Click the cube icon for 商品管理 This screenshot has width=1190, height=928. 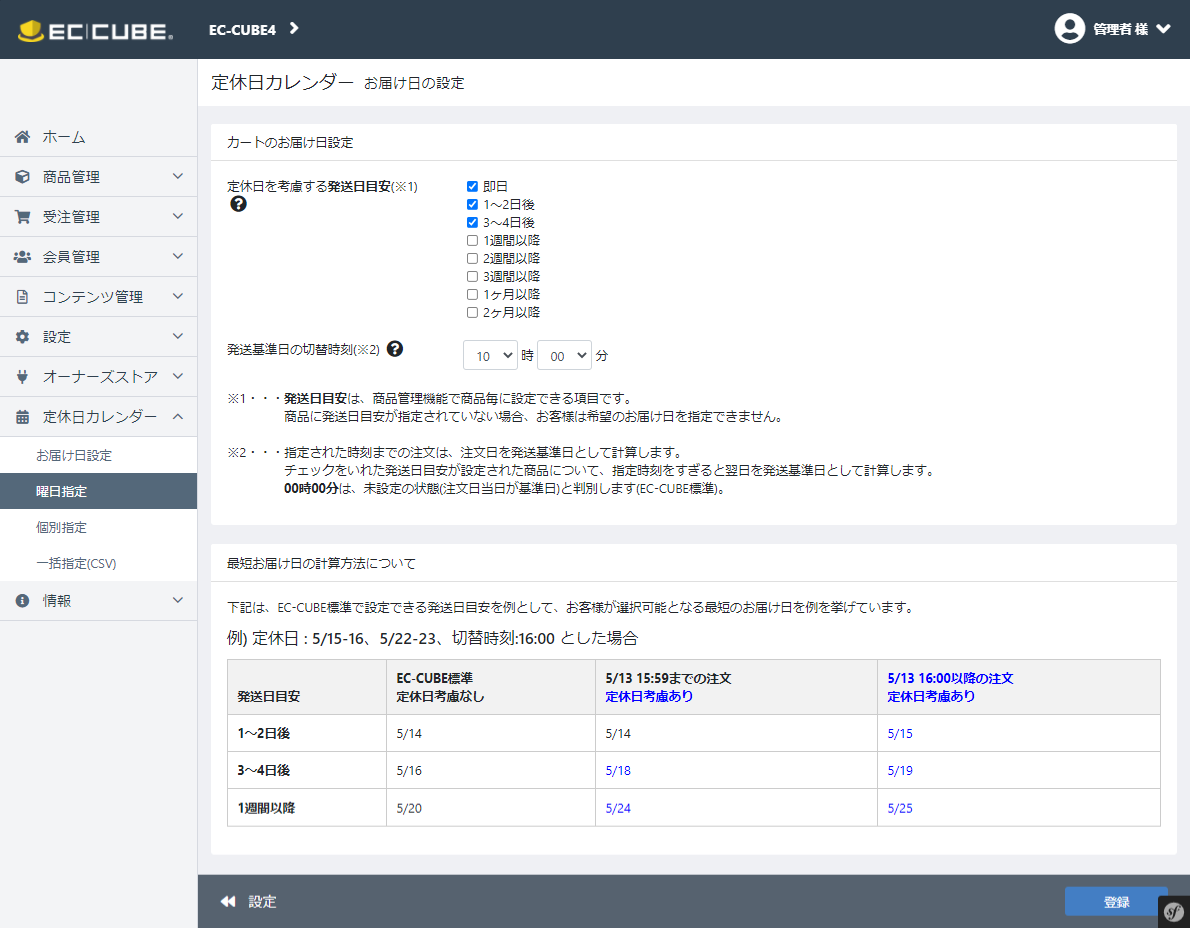coord(23,177)
